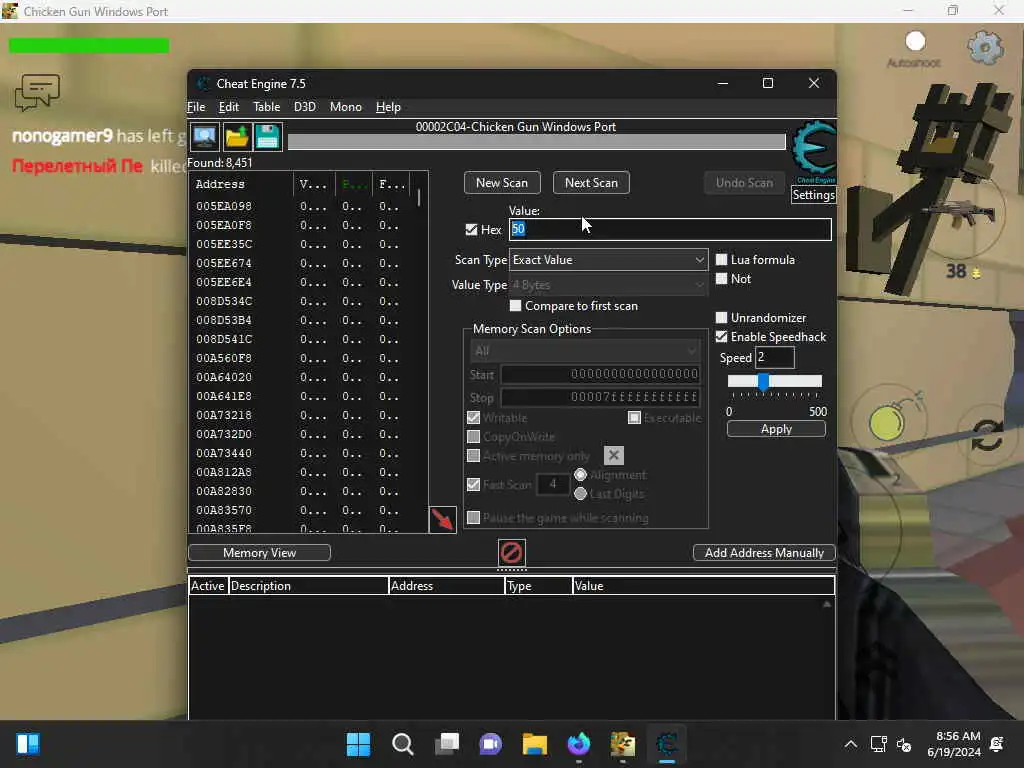Open the Mono menu
Viewport: 1024px width, 768px height.
pyautogui.click(x=345, y=106)
